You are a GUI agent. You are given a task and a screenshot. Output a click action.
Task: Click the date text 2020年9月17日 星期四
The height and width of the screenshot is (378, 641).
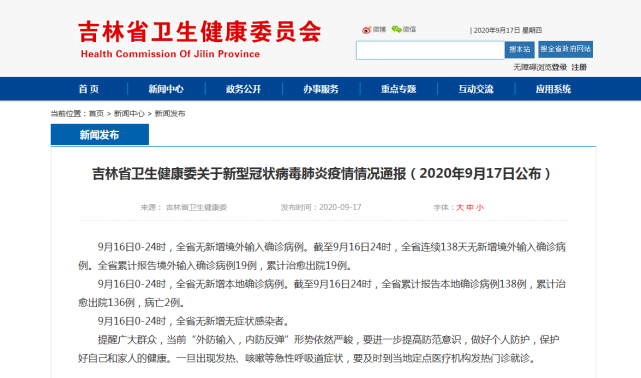point(507,30)
